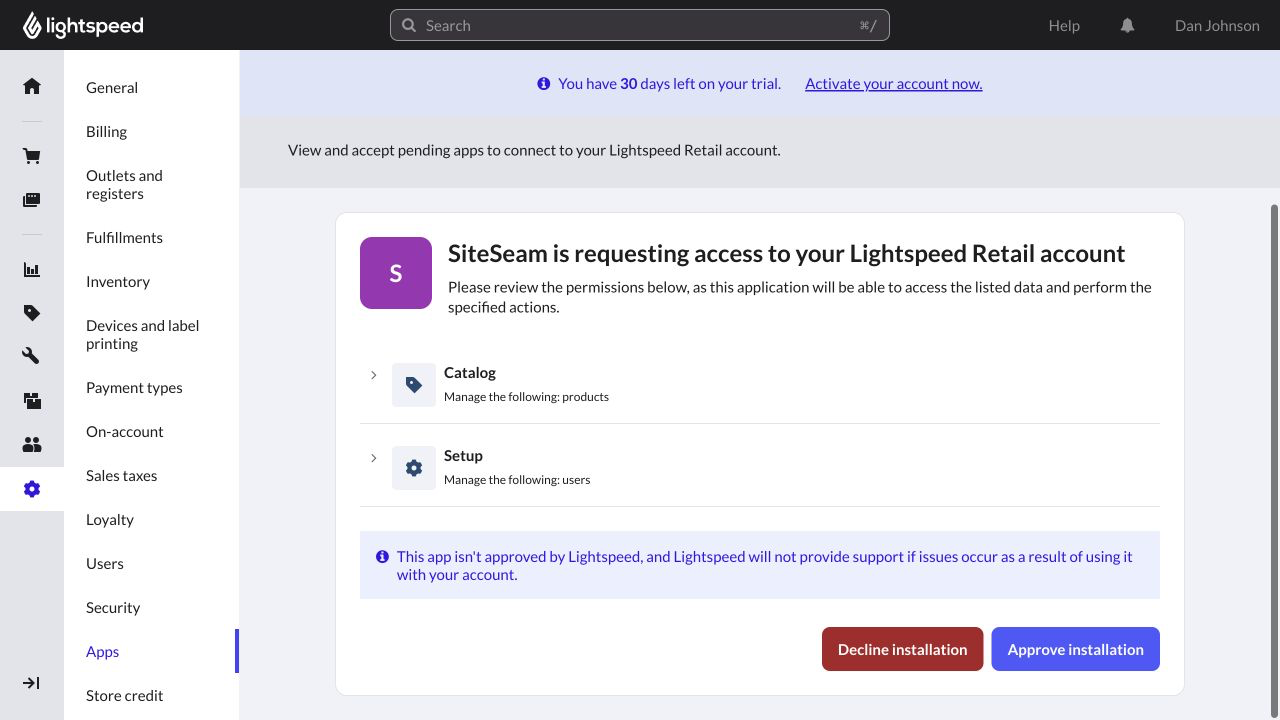Open Inventory settings menu item
The image size is (1280, 720).
pos(118,282)
